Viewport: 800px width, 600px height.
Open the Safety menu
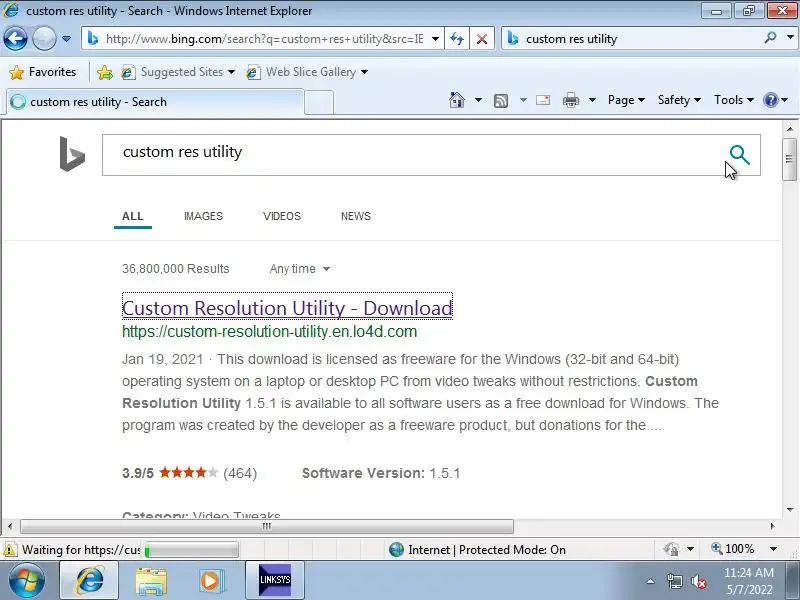[679, 100]
